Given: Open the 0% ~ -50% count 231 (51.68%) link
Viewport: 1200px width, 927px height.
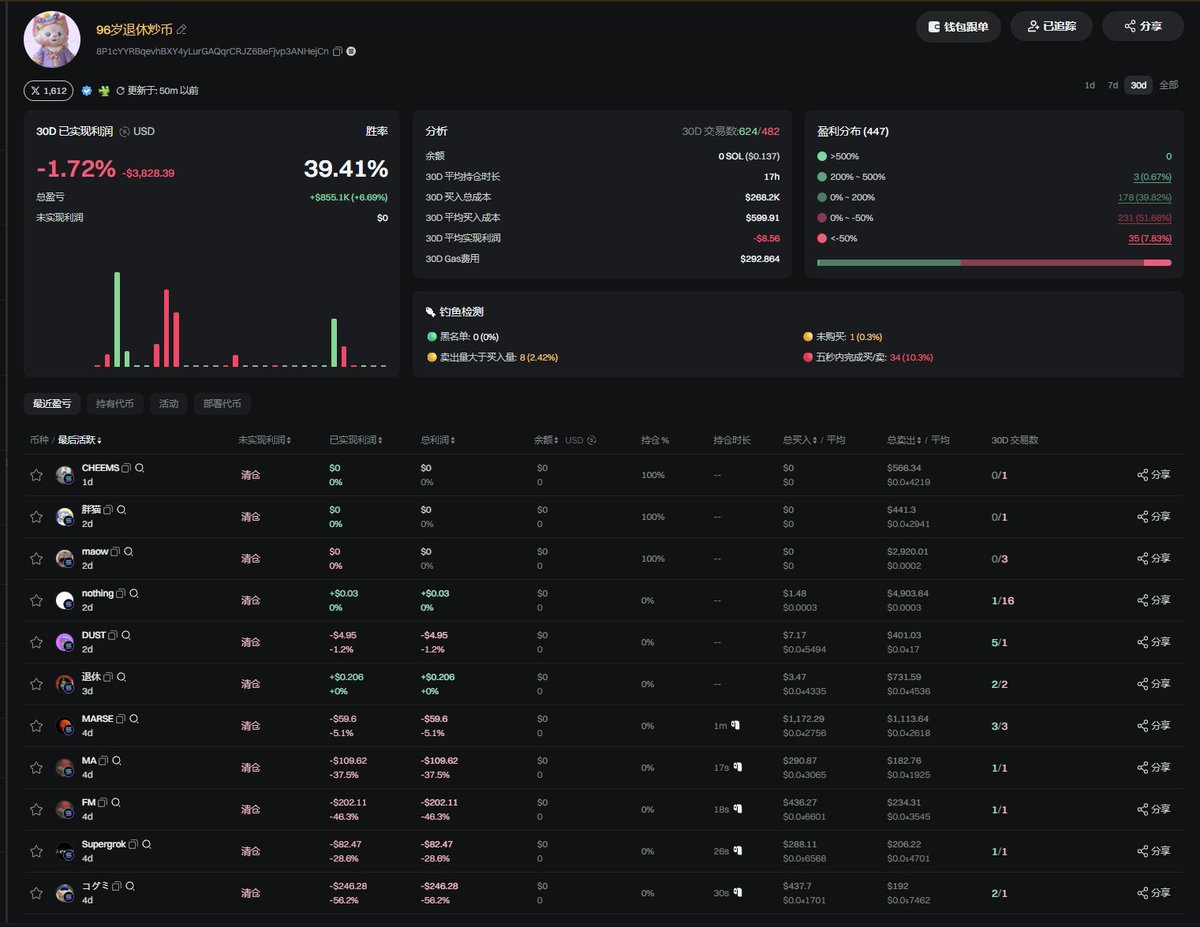Looking at the screenshot, I should [1145, 218].
